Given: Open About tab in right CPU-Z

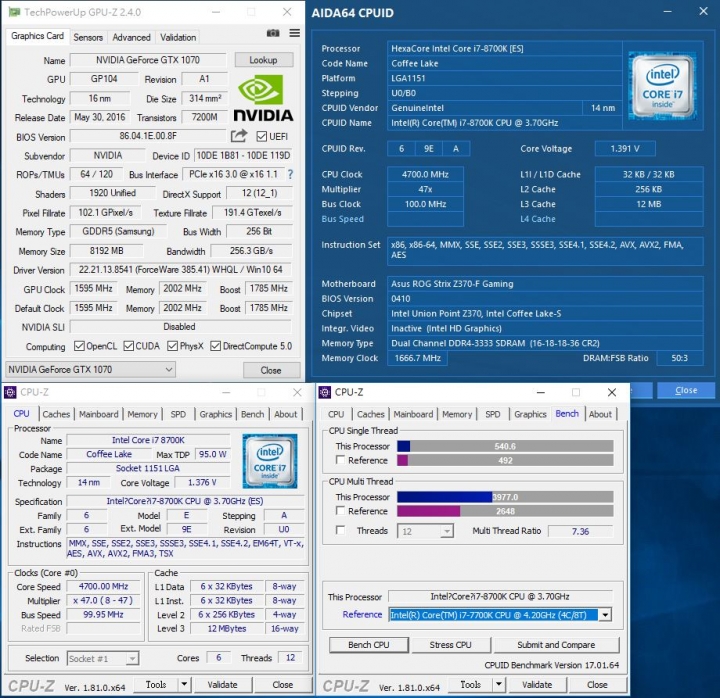Looking at the screenshot, I should (x=600, y=414).
